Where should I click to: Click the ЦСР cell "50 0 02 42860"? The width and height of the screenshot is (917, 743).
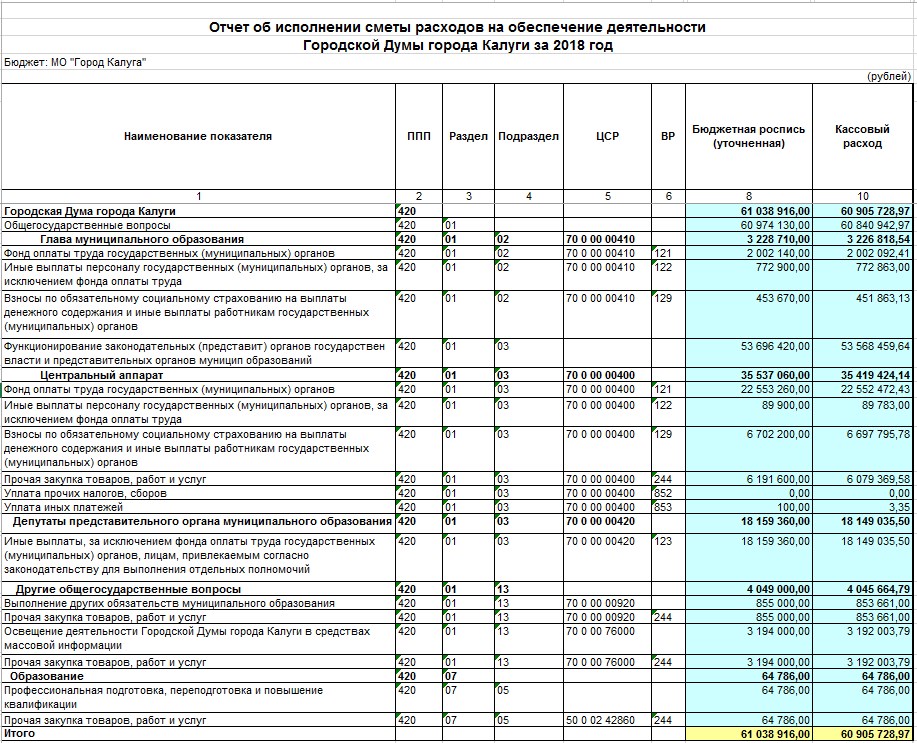click(600, 720)
